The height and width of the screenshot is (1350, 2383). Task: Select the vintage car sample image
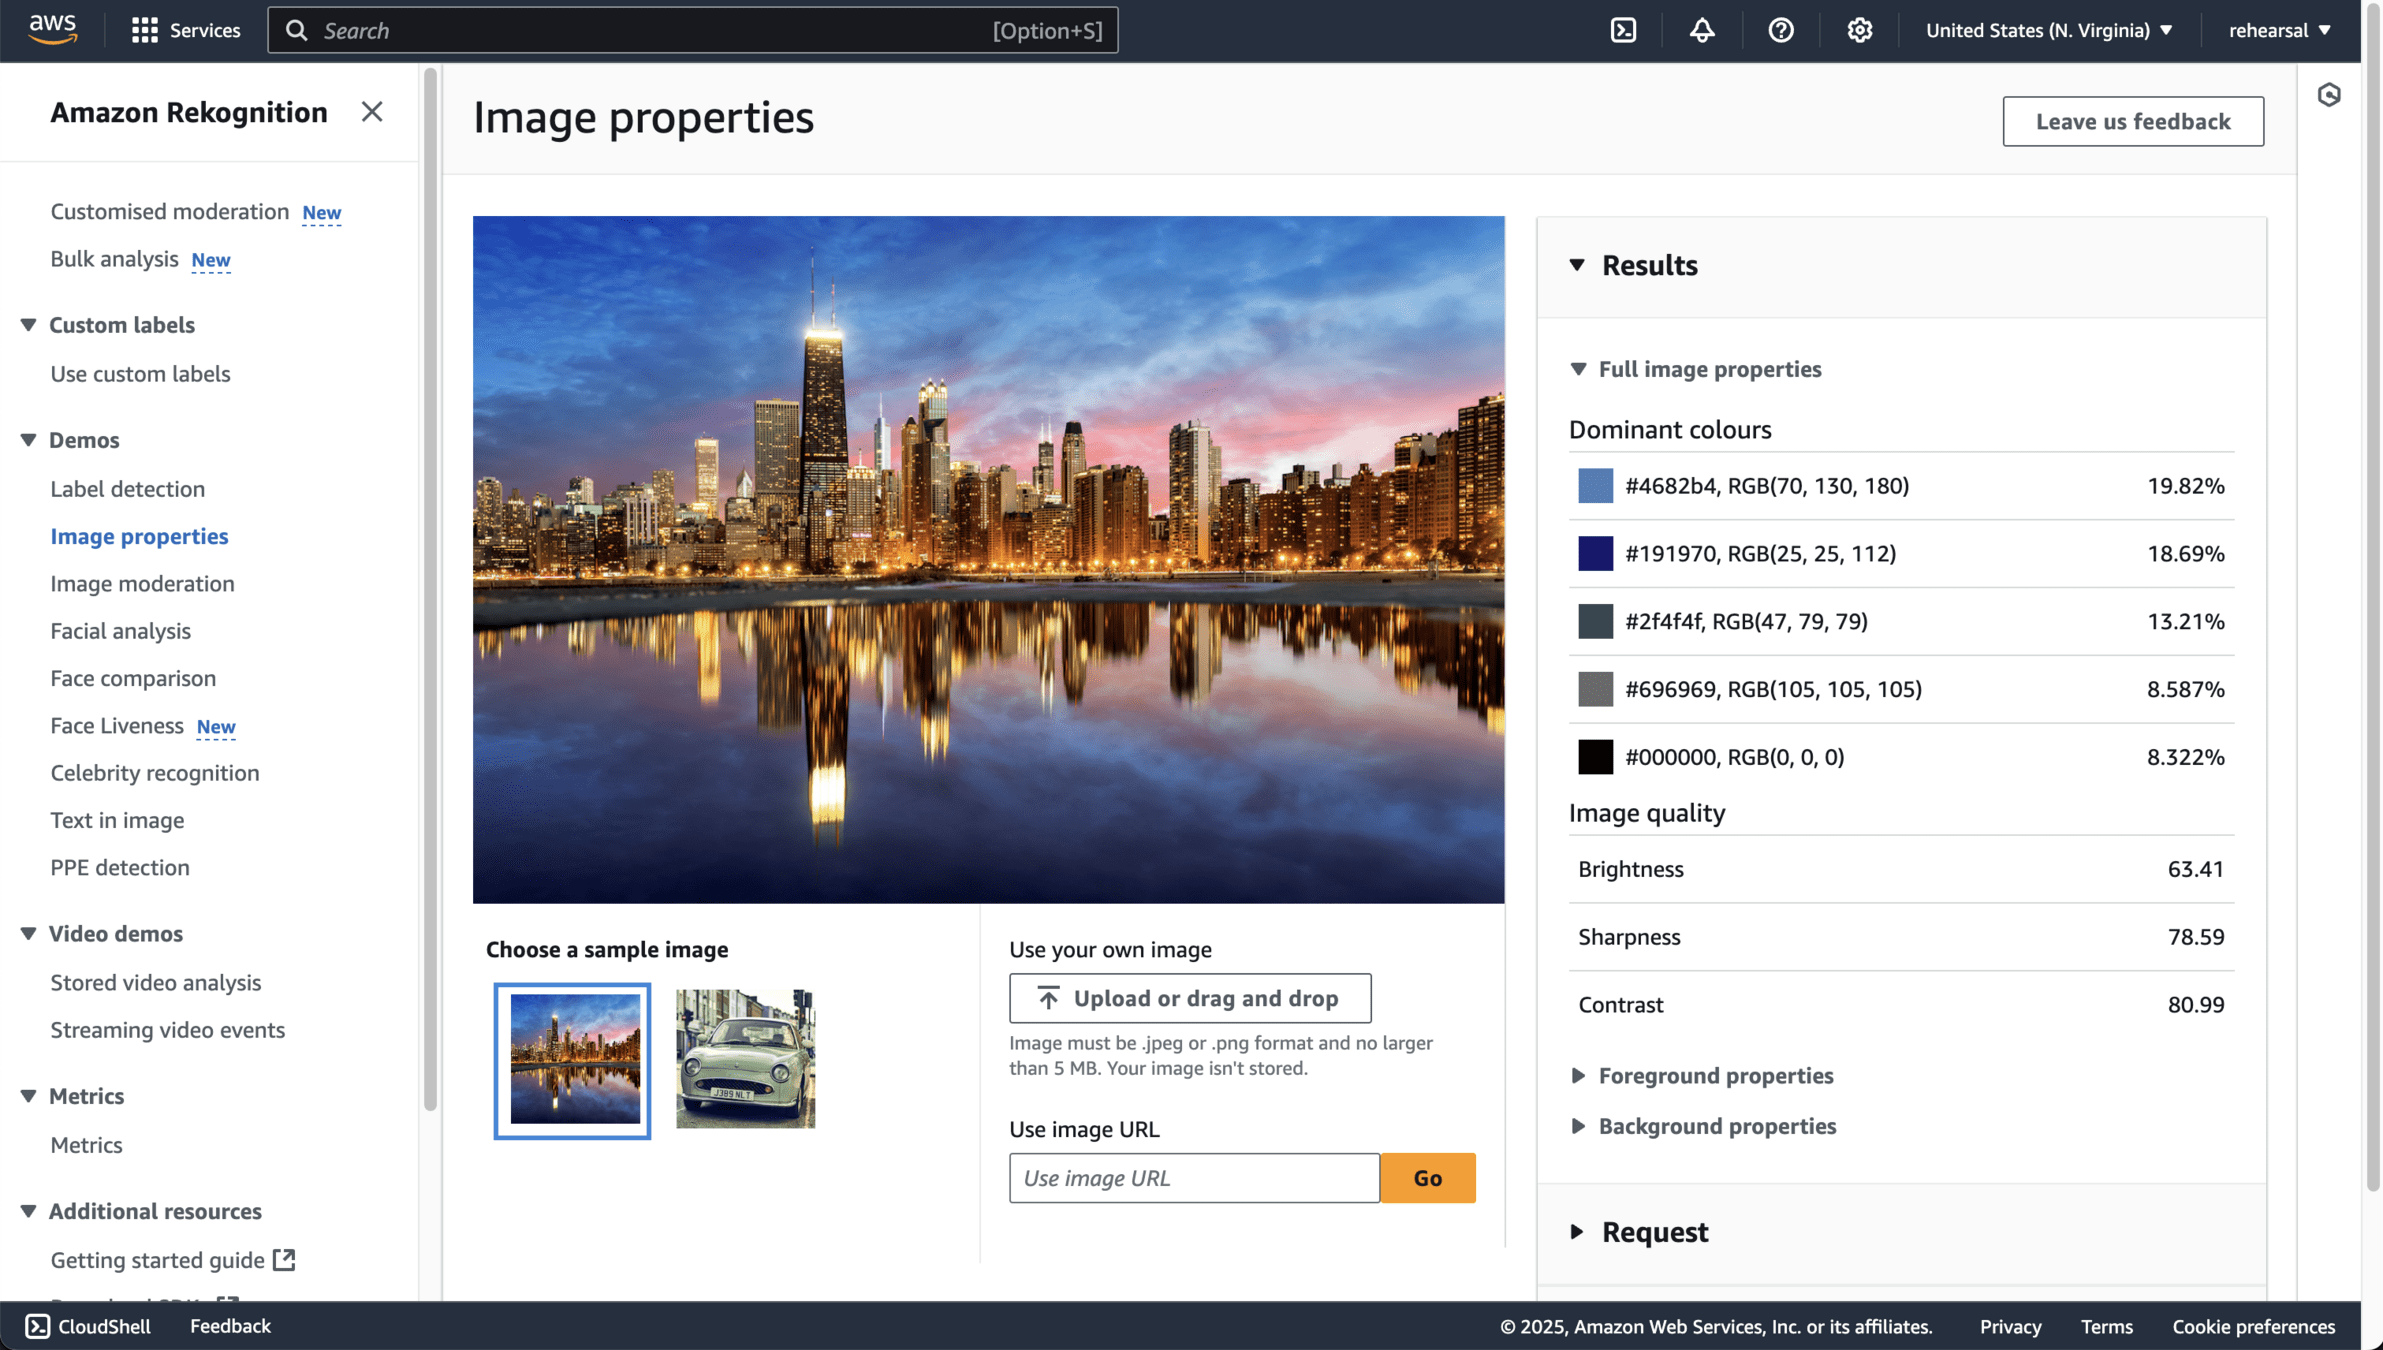pyautogui.click(x=745, y=1059)
